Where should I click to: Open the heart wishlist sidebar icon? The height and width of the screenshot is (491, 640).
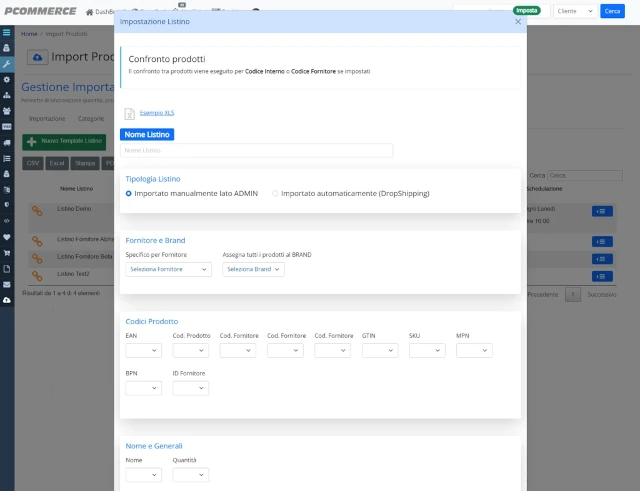point(7,237)
